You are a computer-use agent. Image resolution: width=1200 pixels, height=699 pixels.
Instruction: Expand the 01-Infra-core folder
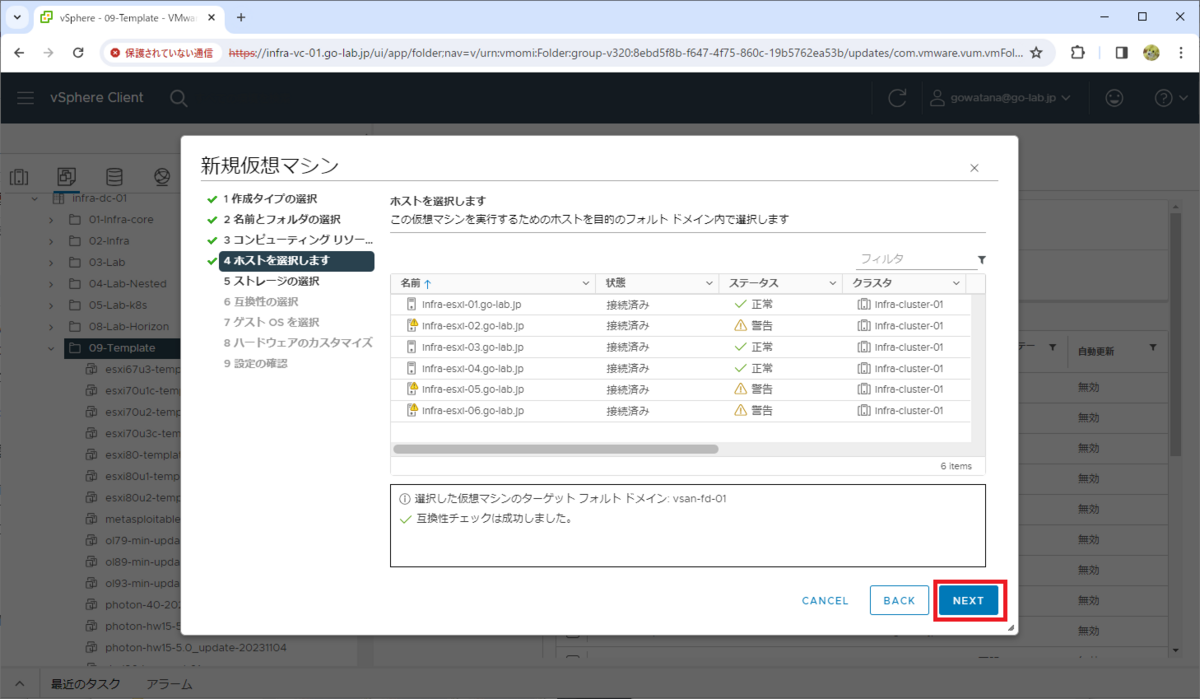pyautogui.click(x=50, y=219)
